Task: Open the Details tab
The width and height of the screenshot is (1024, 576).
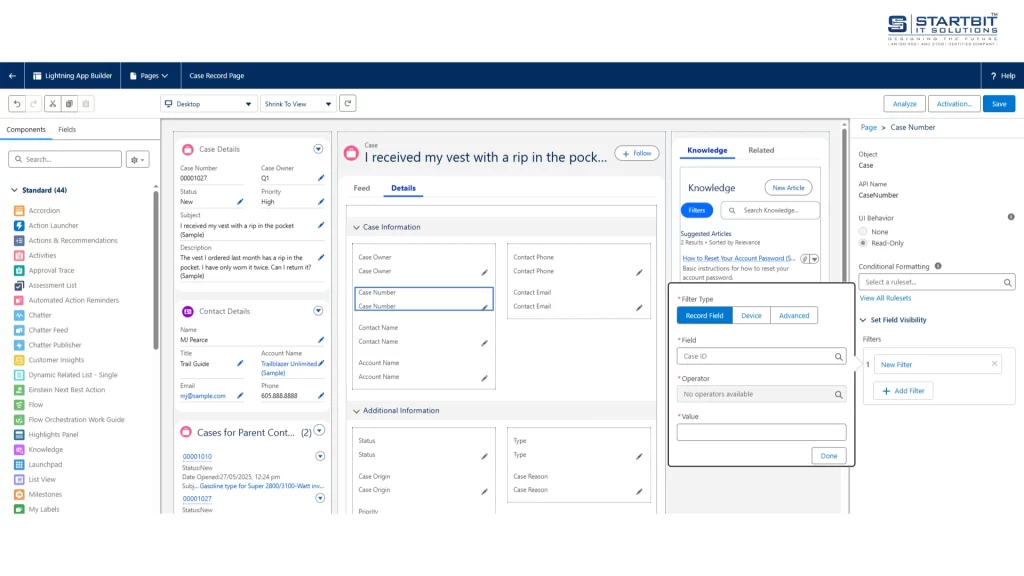Action: pyautogui.click(x=404, y=188)
